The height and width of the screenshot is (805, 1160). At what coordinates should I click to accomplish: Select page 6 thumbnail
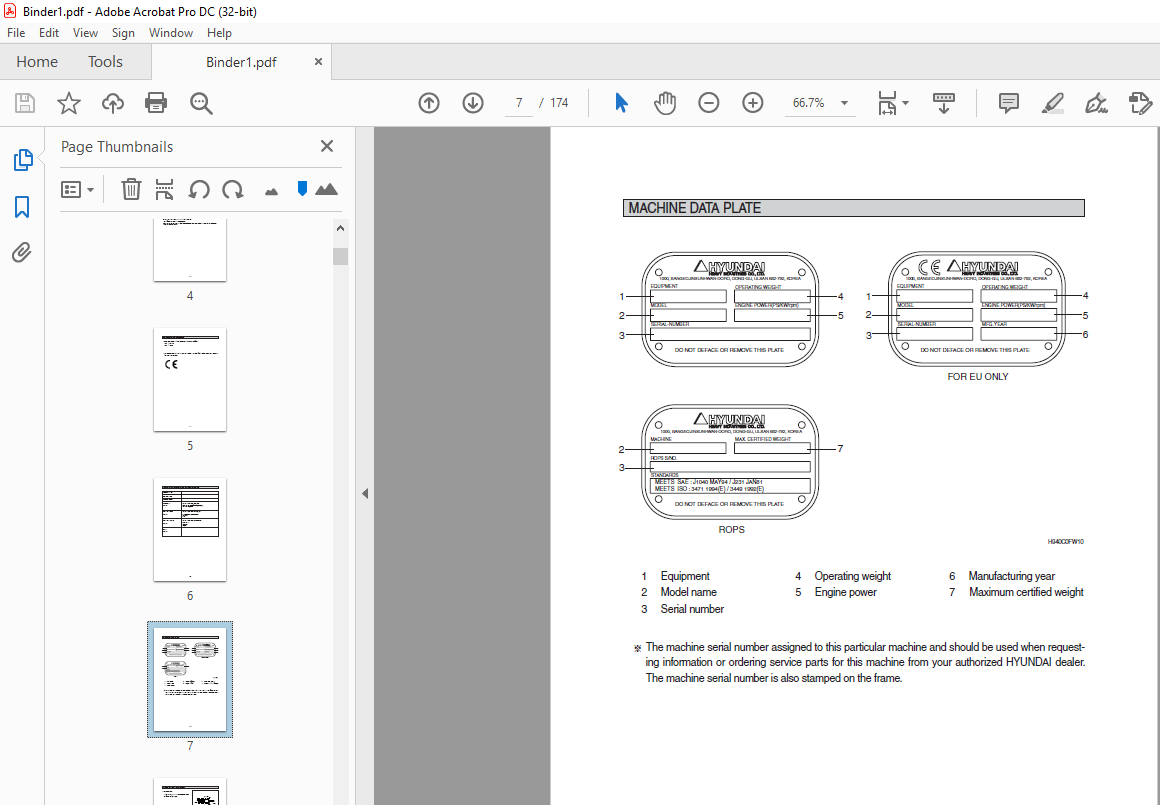pyautogui.click(x=190, y=530)
